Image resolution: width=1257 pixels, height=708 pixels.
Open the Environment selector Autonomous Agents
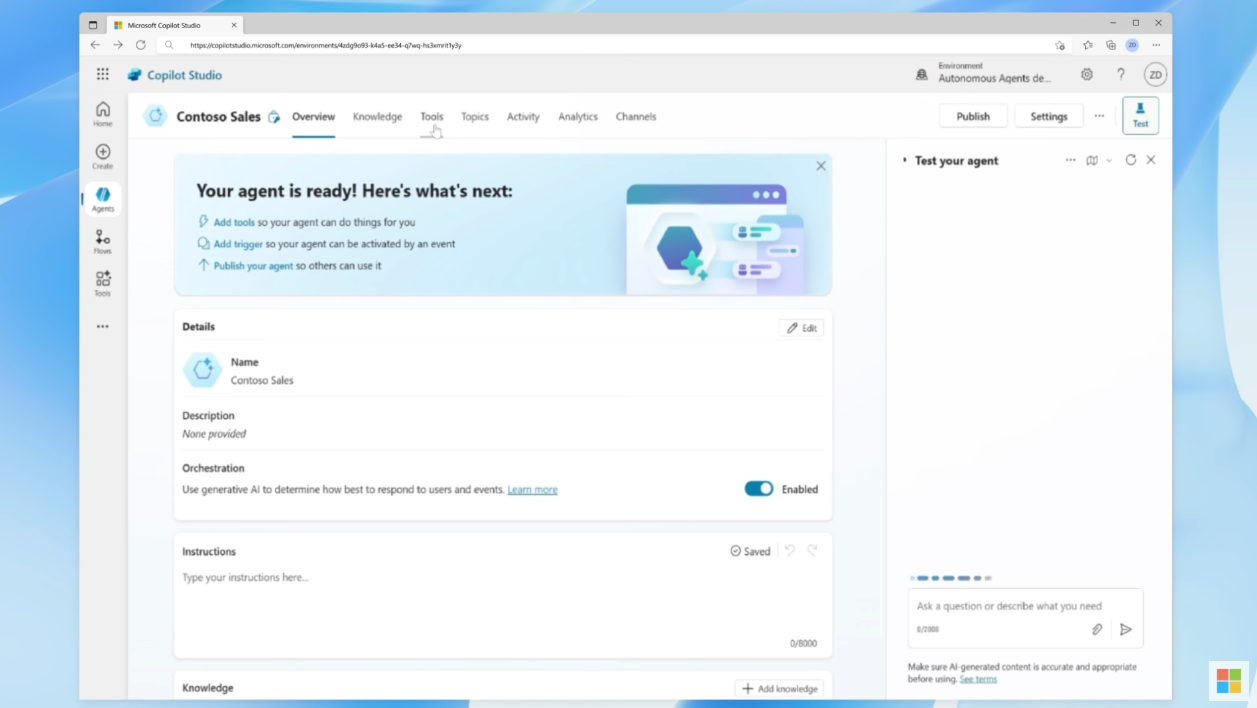[994, 72]
